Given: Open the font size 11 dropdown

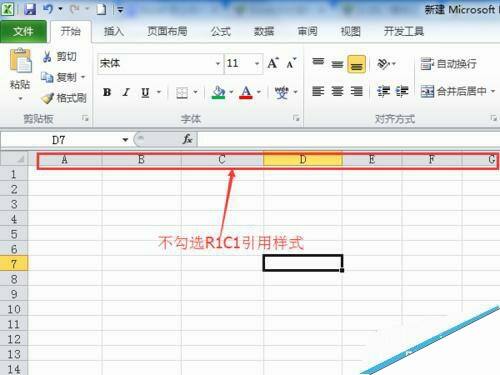Looking at the screenshot, I should pos(257,63).
